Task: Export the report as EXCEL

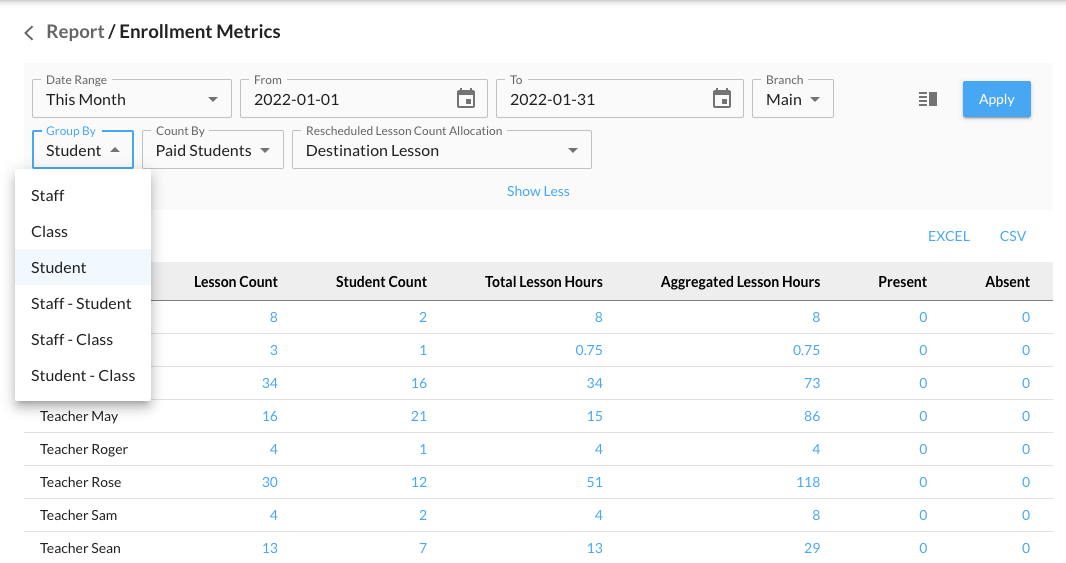Action: pyautogui.click(x=948, y=237)
